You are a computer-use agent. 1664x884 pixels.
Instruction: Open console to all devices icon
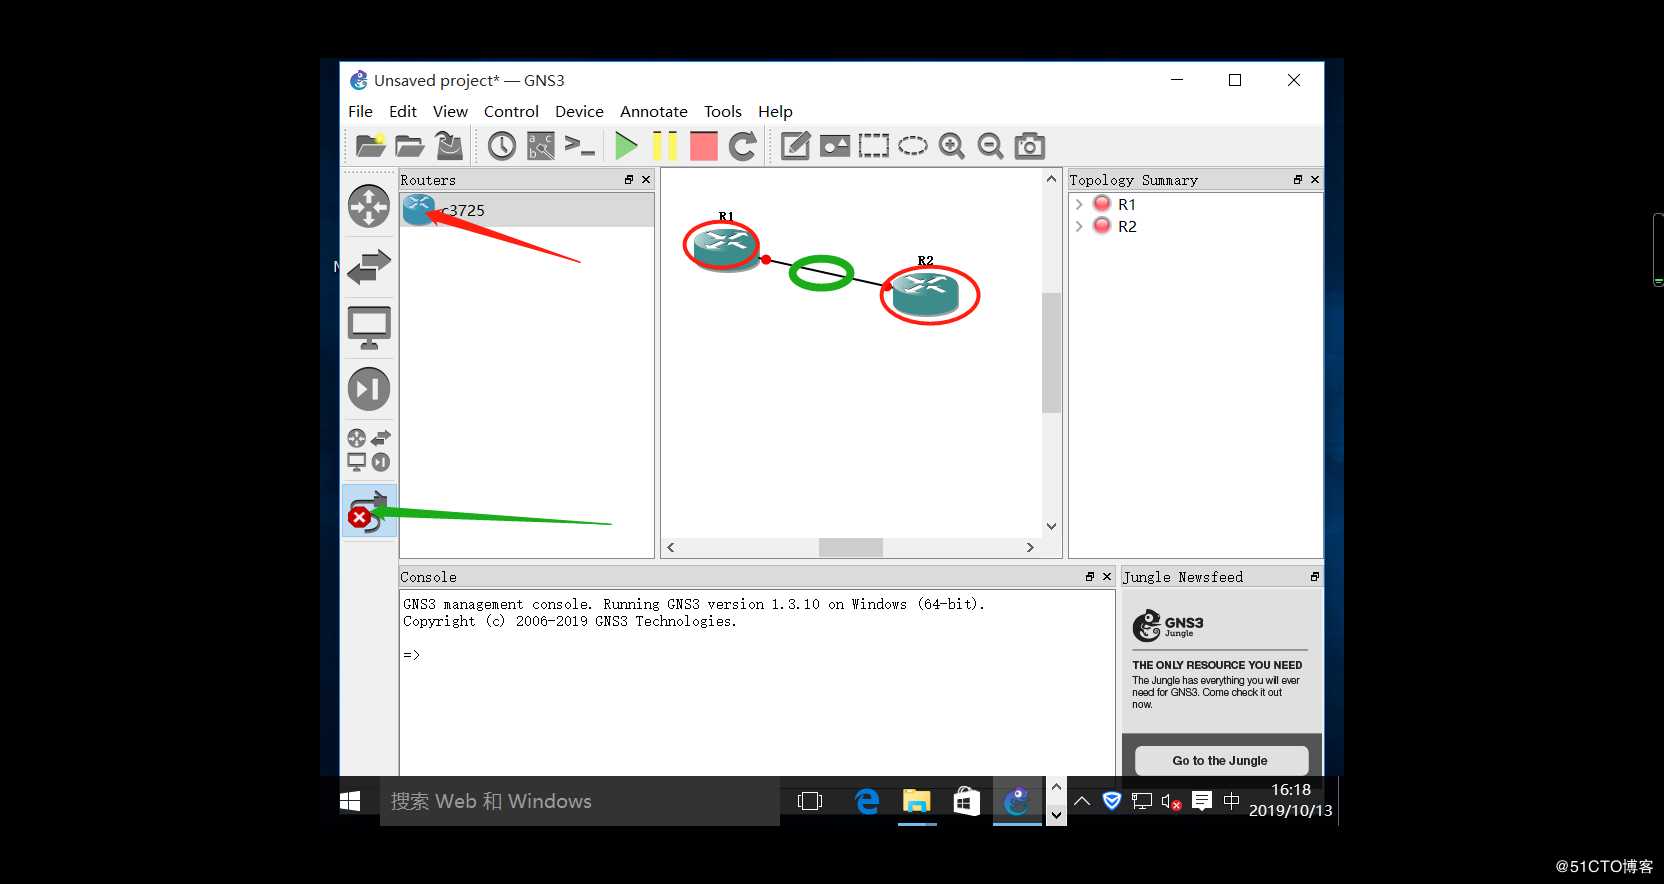click(x=580, y=146)
